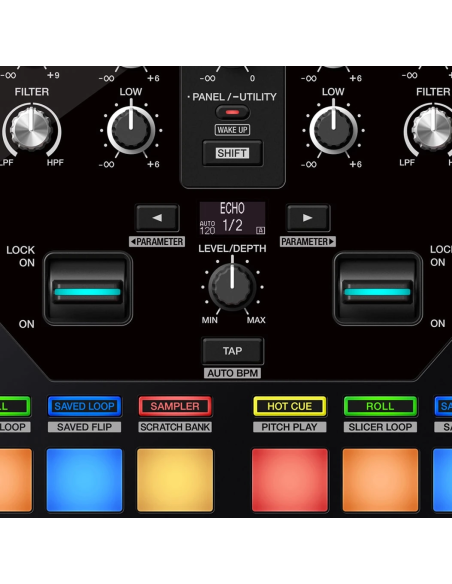Click the WAKE UP label
Viewport: 452px width, 584px height.
click(232, 130)
